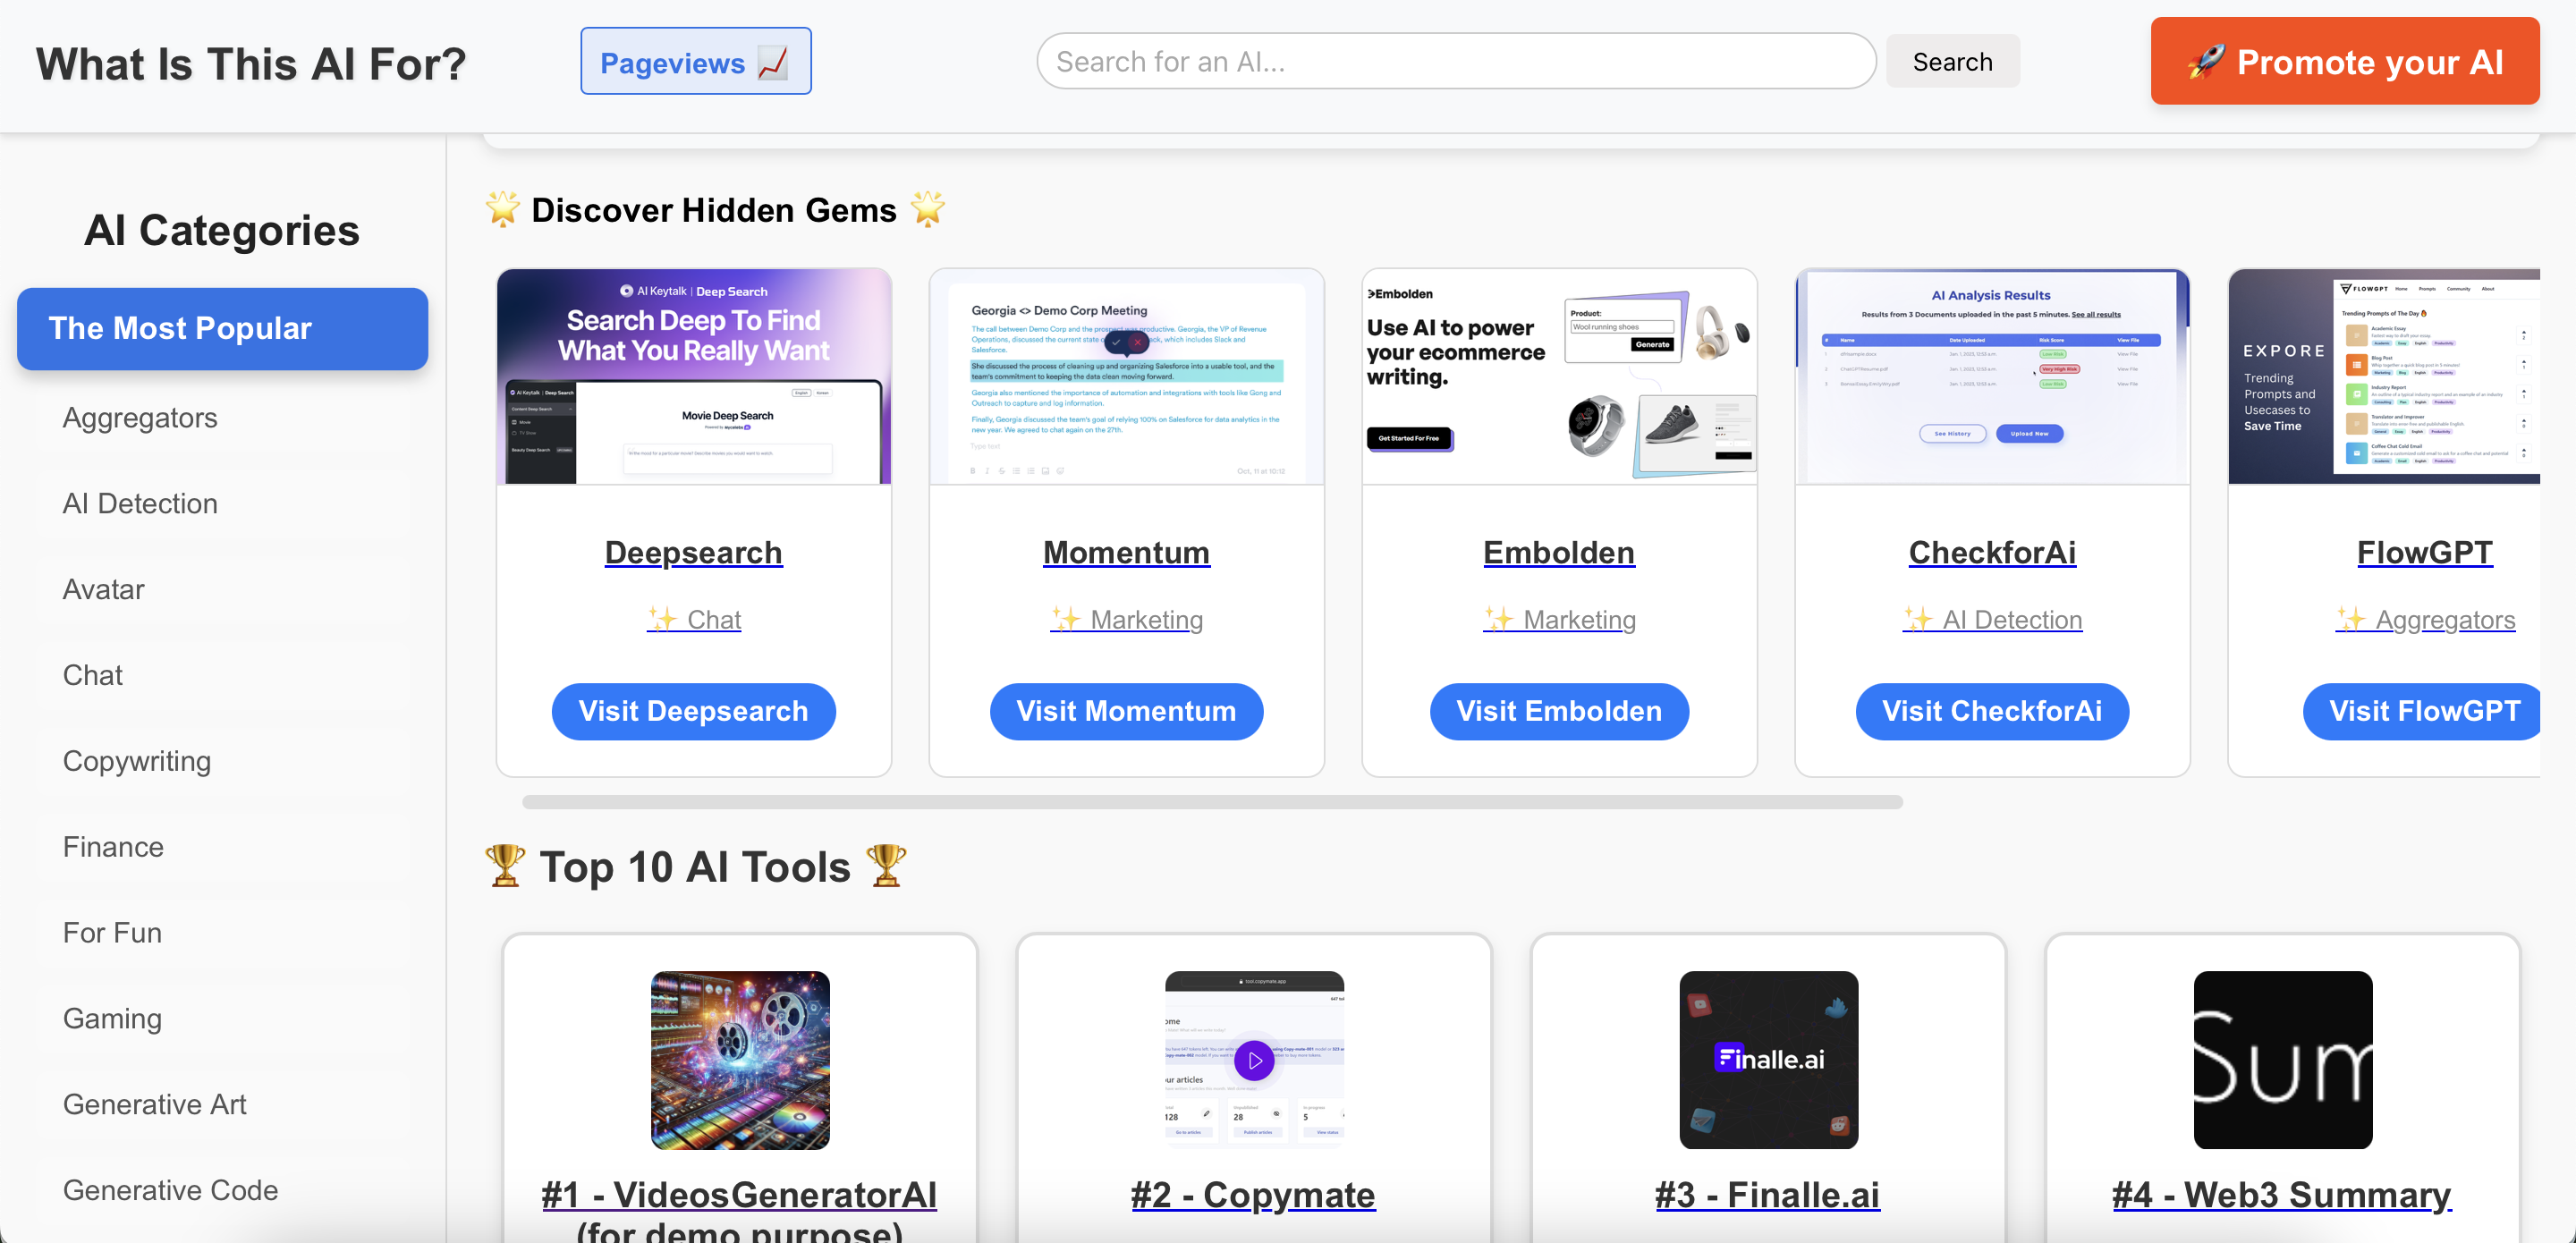
Task: Open the Embolden title link
Action: tap(1558, 552)
